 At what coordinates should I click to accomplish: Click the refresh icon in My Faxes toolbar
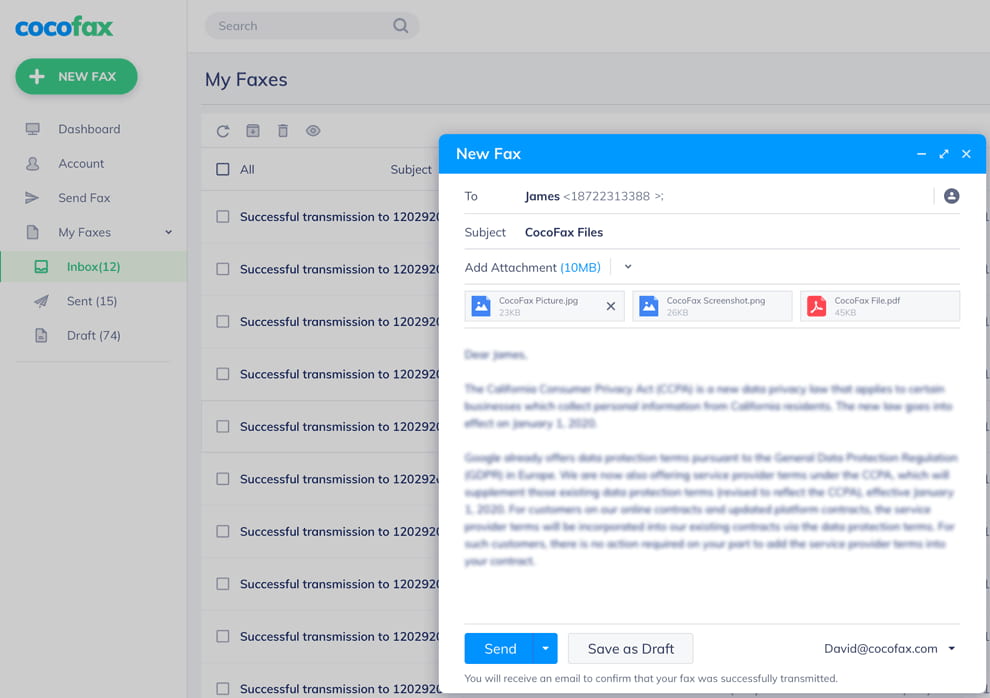[223, 131]
